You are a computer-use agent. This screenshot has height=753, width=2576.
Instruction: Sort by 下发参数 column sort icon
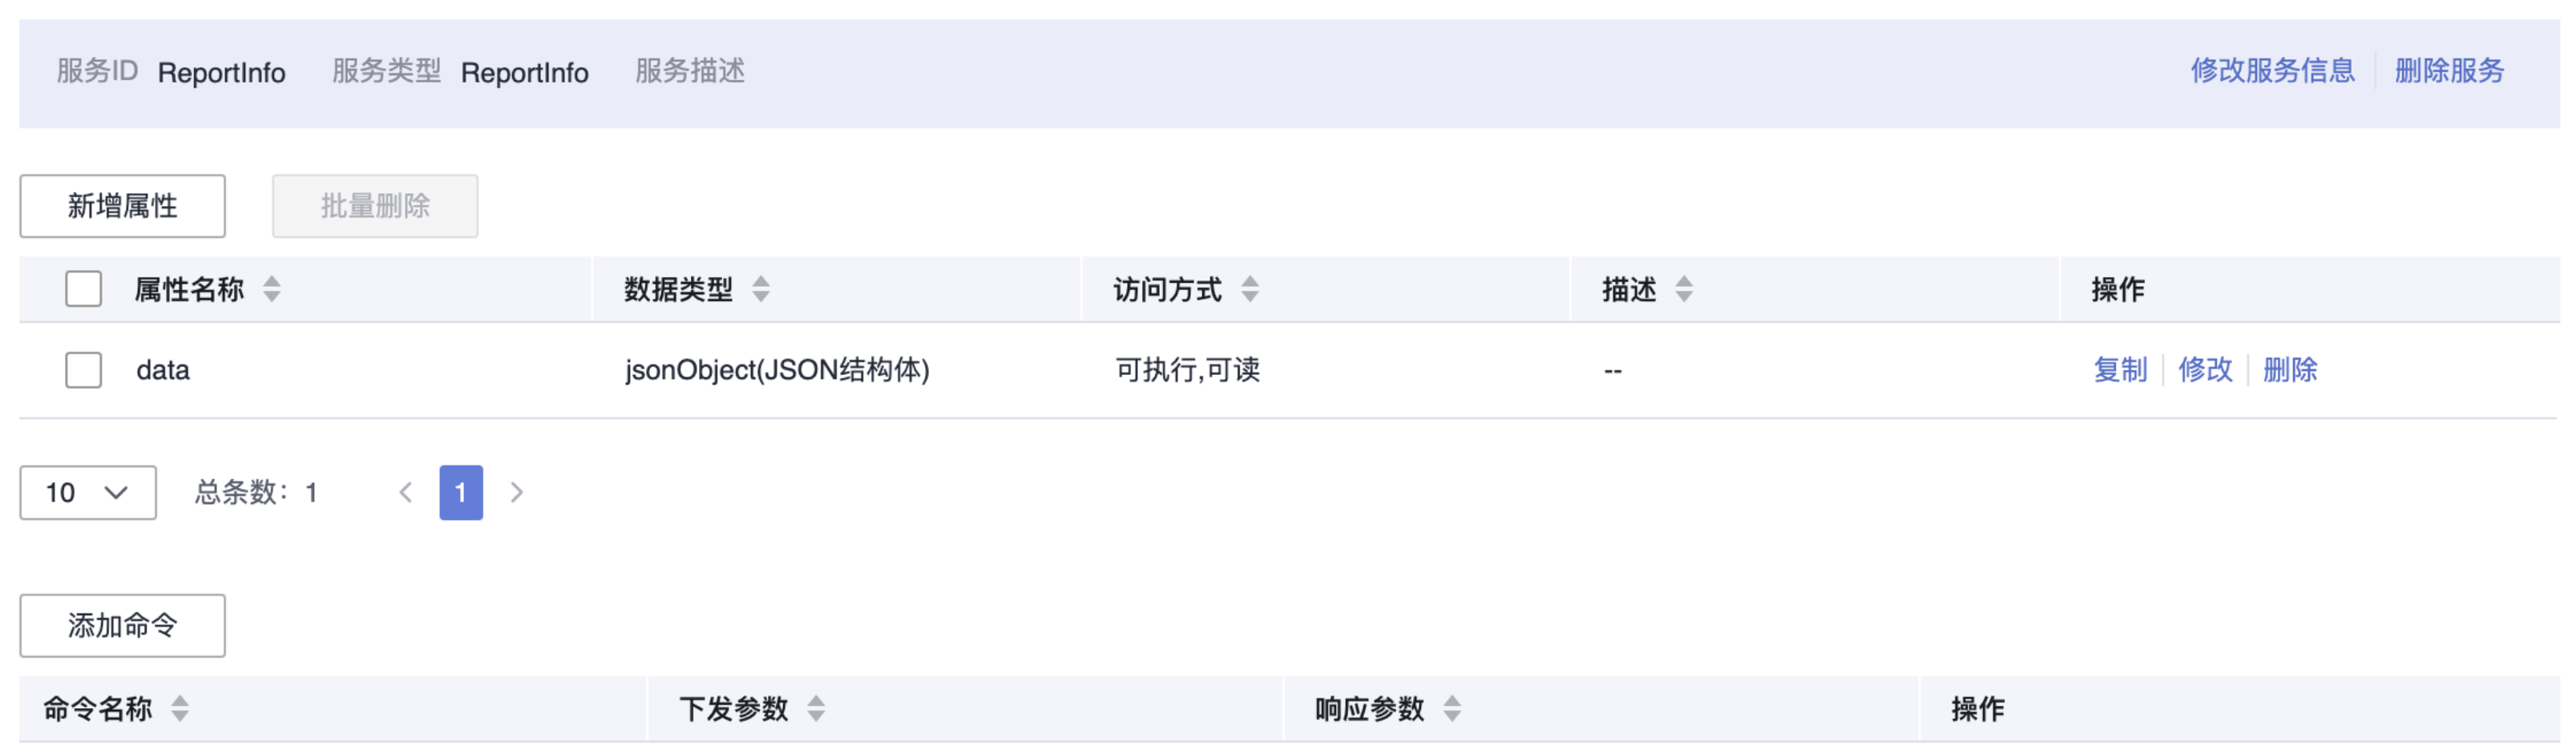click(816, 709)
